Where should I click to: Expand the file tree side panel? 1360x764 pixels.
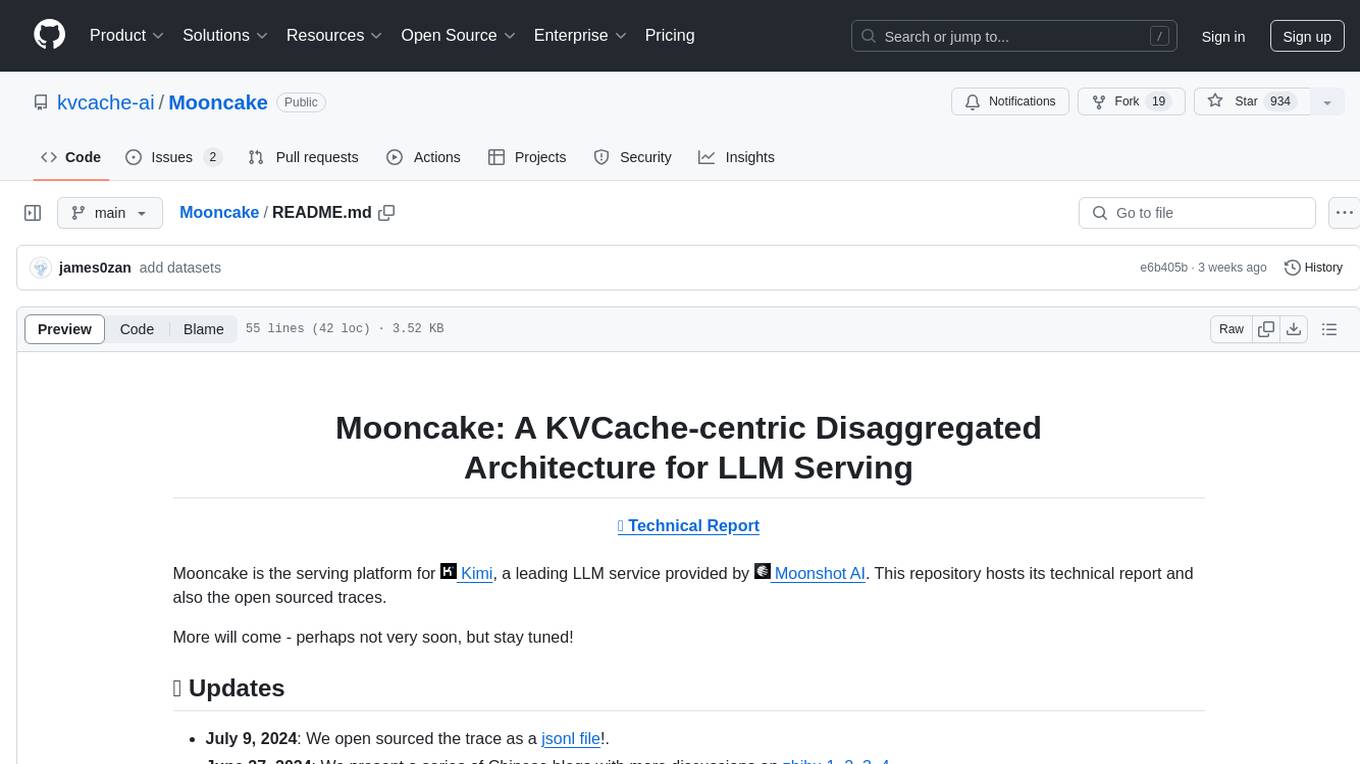[x=32, y=213]
